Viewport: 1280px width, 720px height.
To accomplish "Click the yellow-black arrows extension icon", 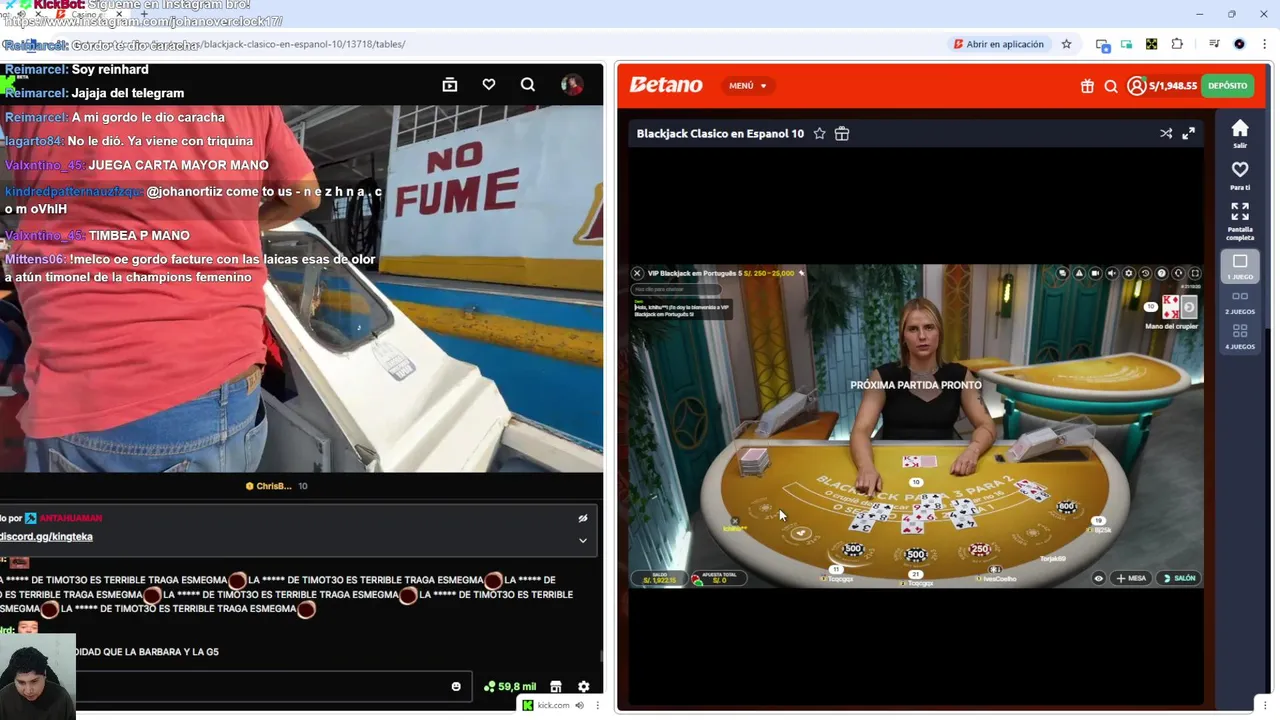I will click(x=1152, y=44).
